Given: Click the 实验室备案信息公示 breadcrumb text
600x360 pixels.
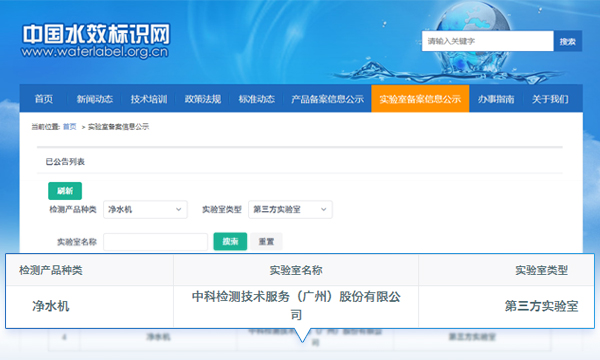Looking at the screenshot, I should [118, 127].
